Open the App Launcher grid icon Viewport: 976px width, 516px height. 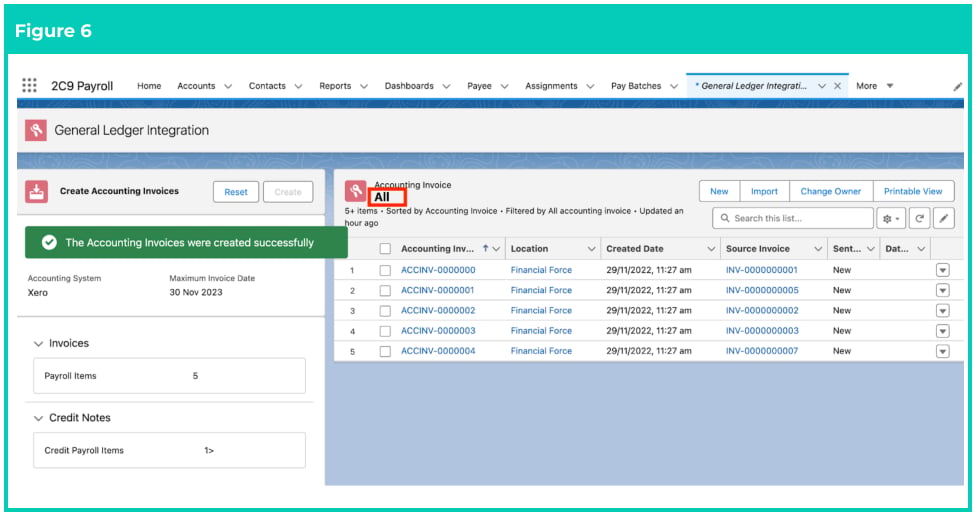coord(29,85)
